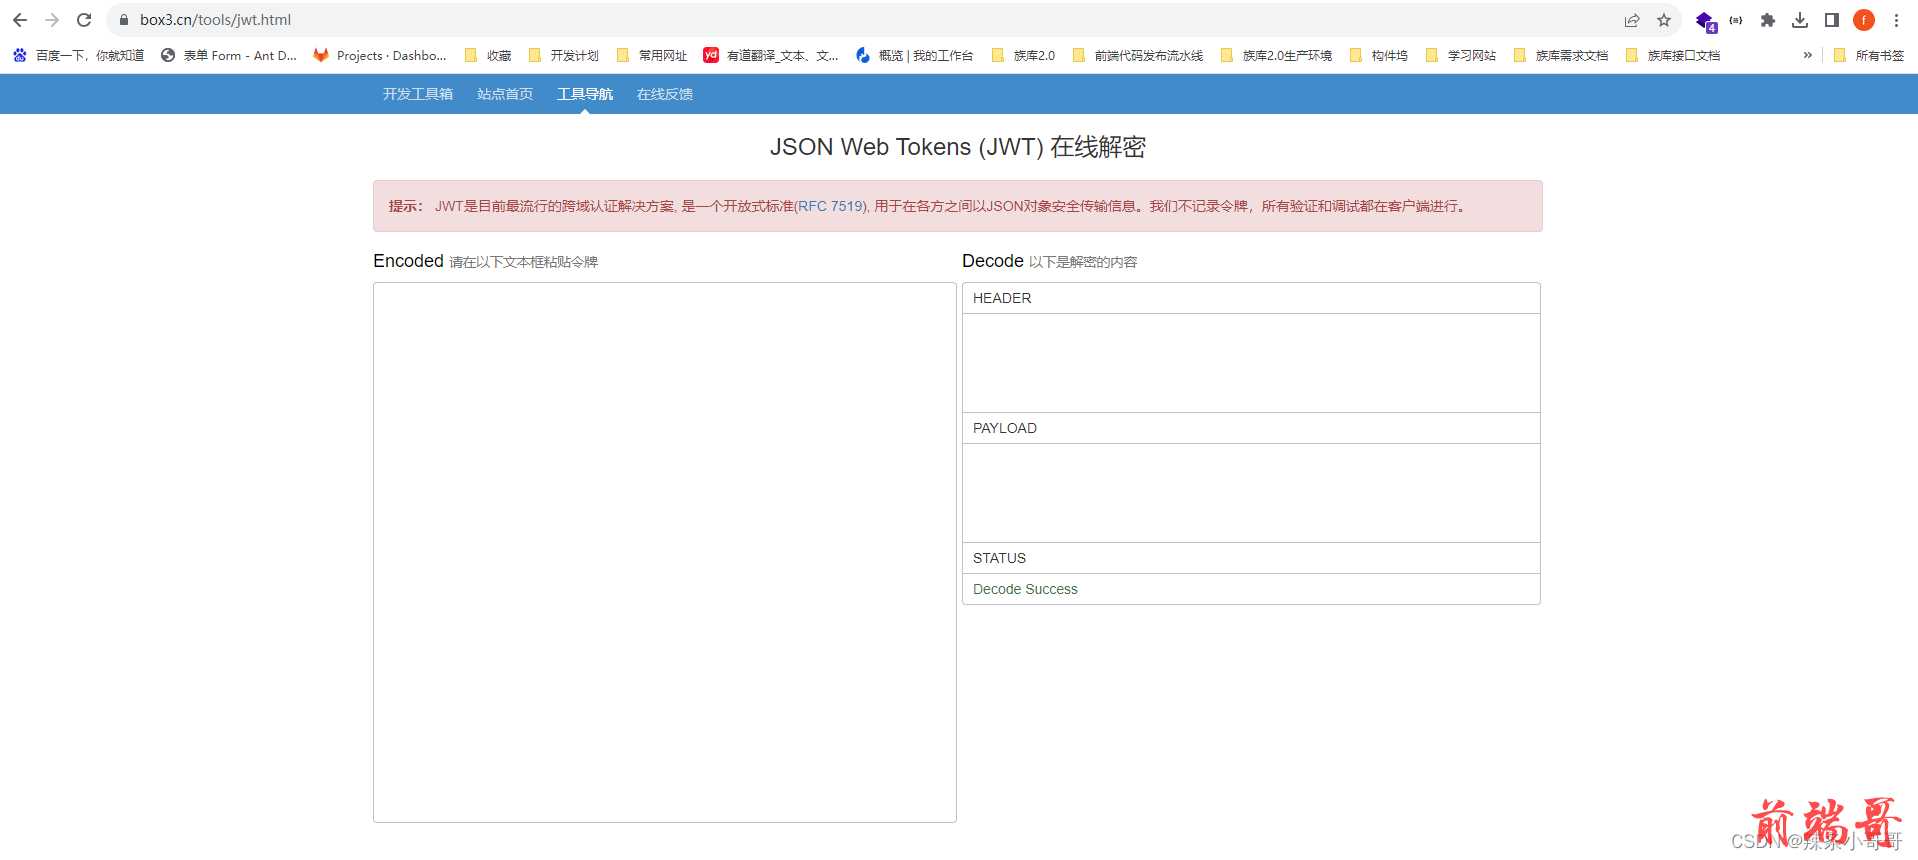This screenshot has width=1918, height=860.
Task: Open the Extensions puzzle icon
Action: [x=1768, y=20]
